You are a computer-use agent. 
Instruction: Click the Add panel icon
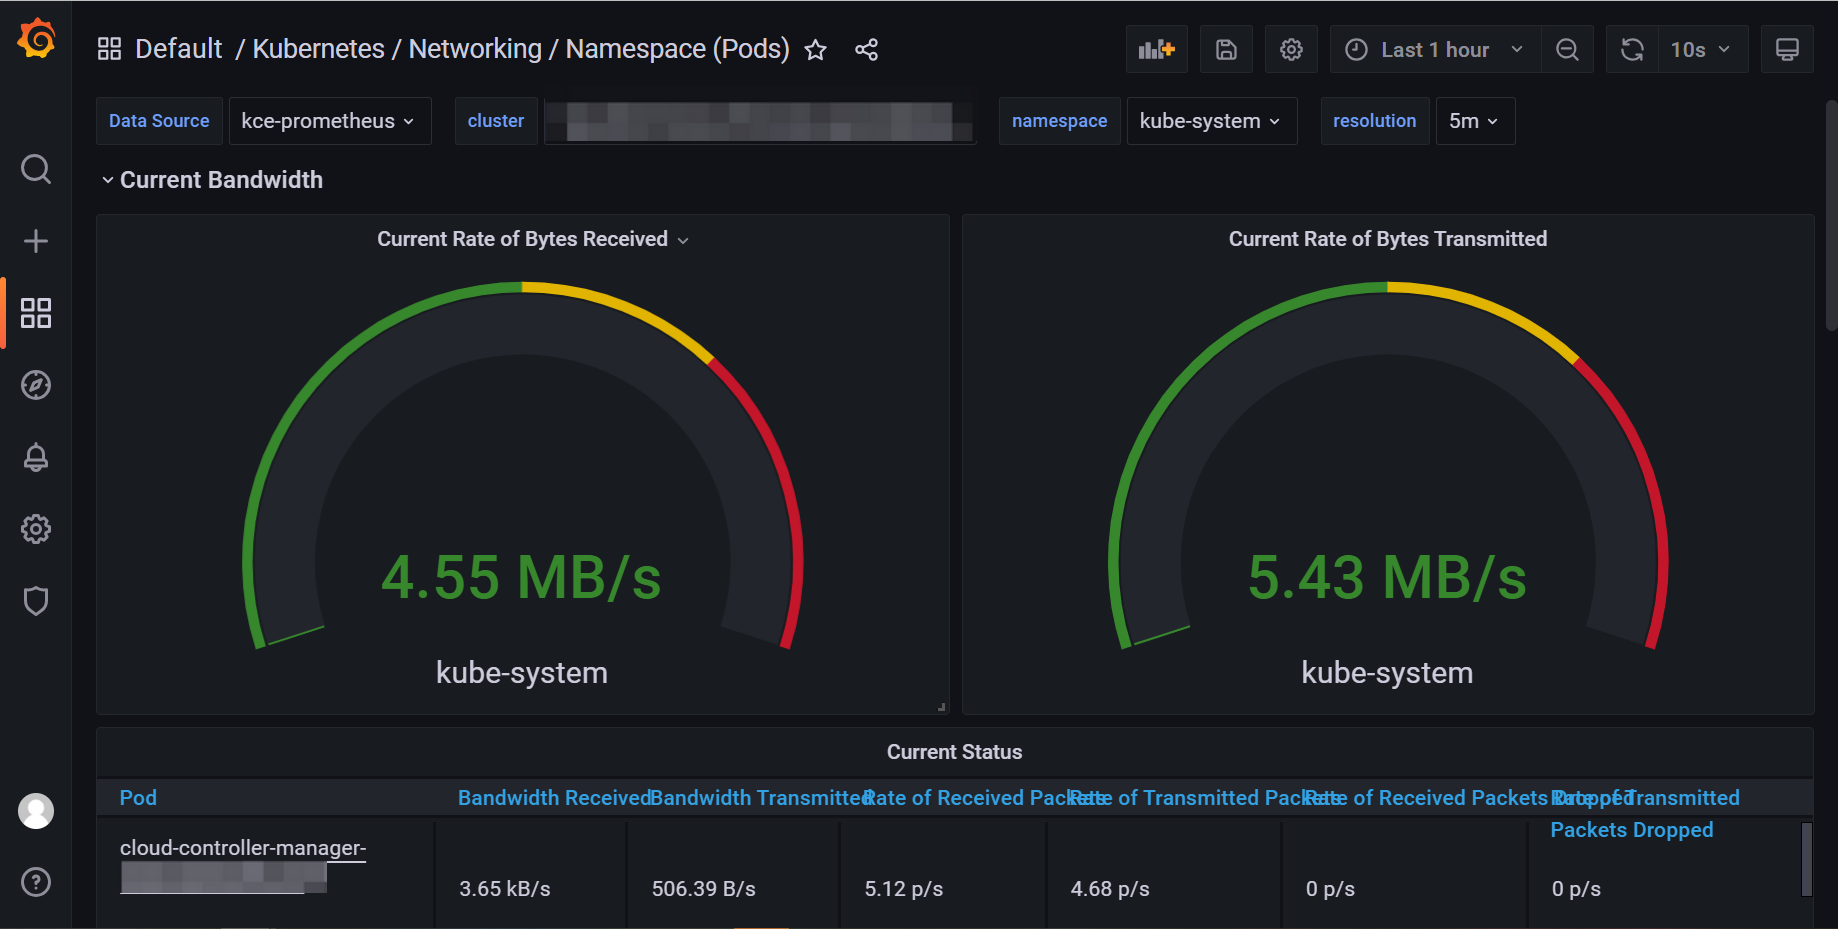point(1156,50)
